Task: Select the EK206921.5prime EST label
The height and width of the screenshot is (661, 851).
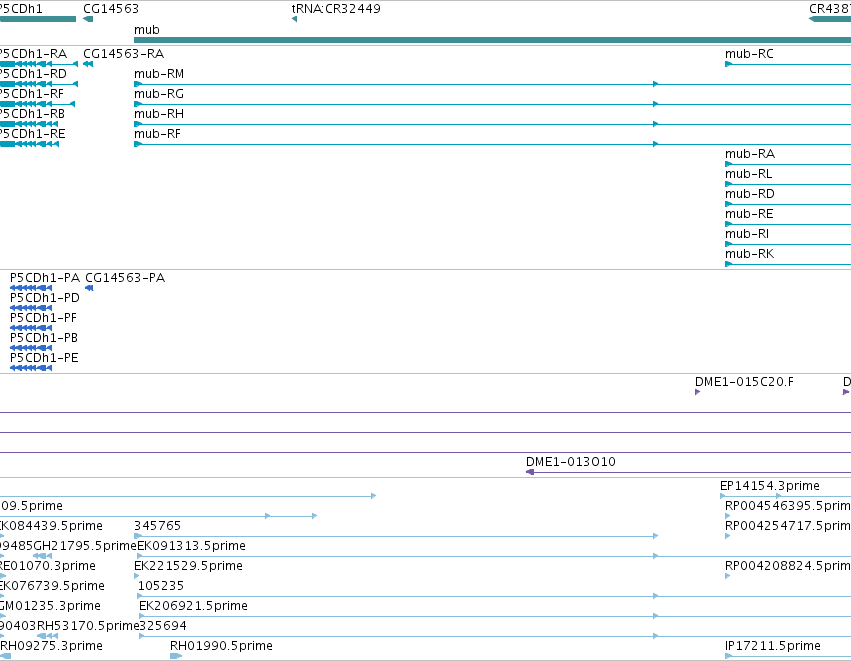Action: point(193,606)
